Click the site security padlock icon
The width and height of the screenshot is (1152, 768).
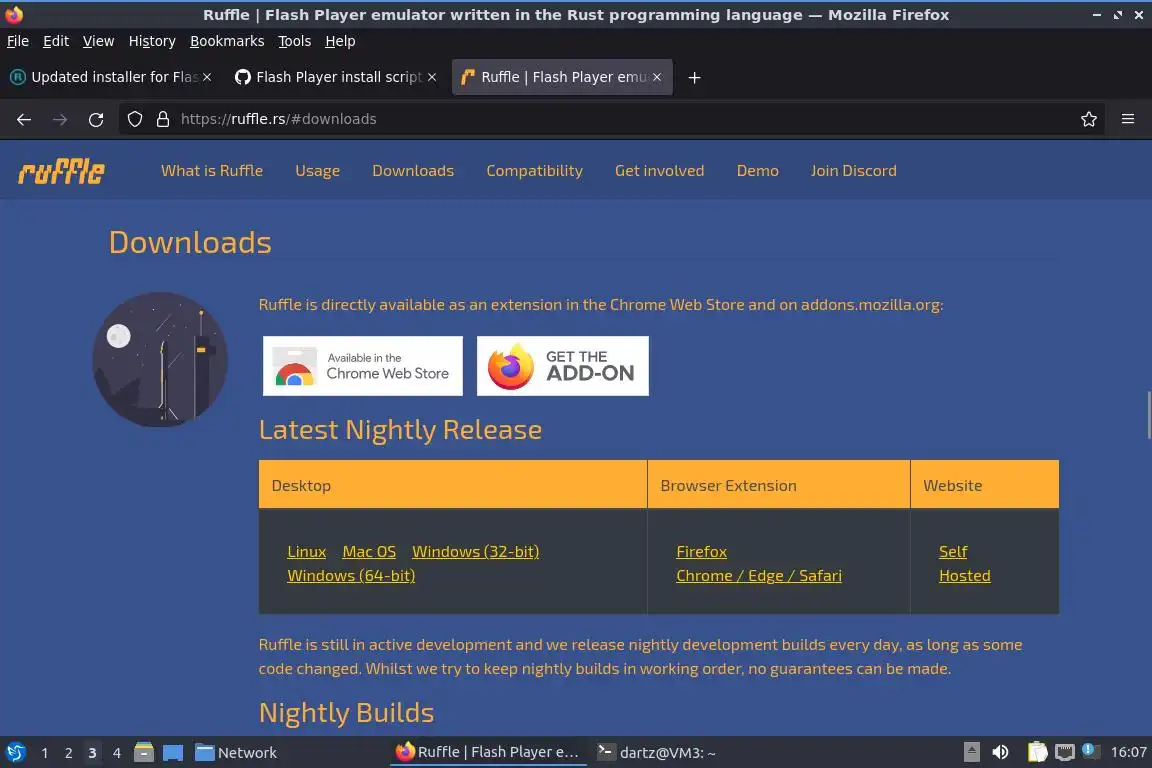[x=163, y=119]
